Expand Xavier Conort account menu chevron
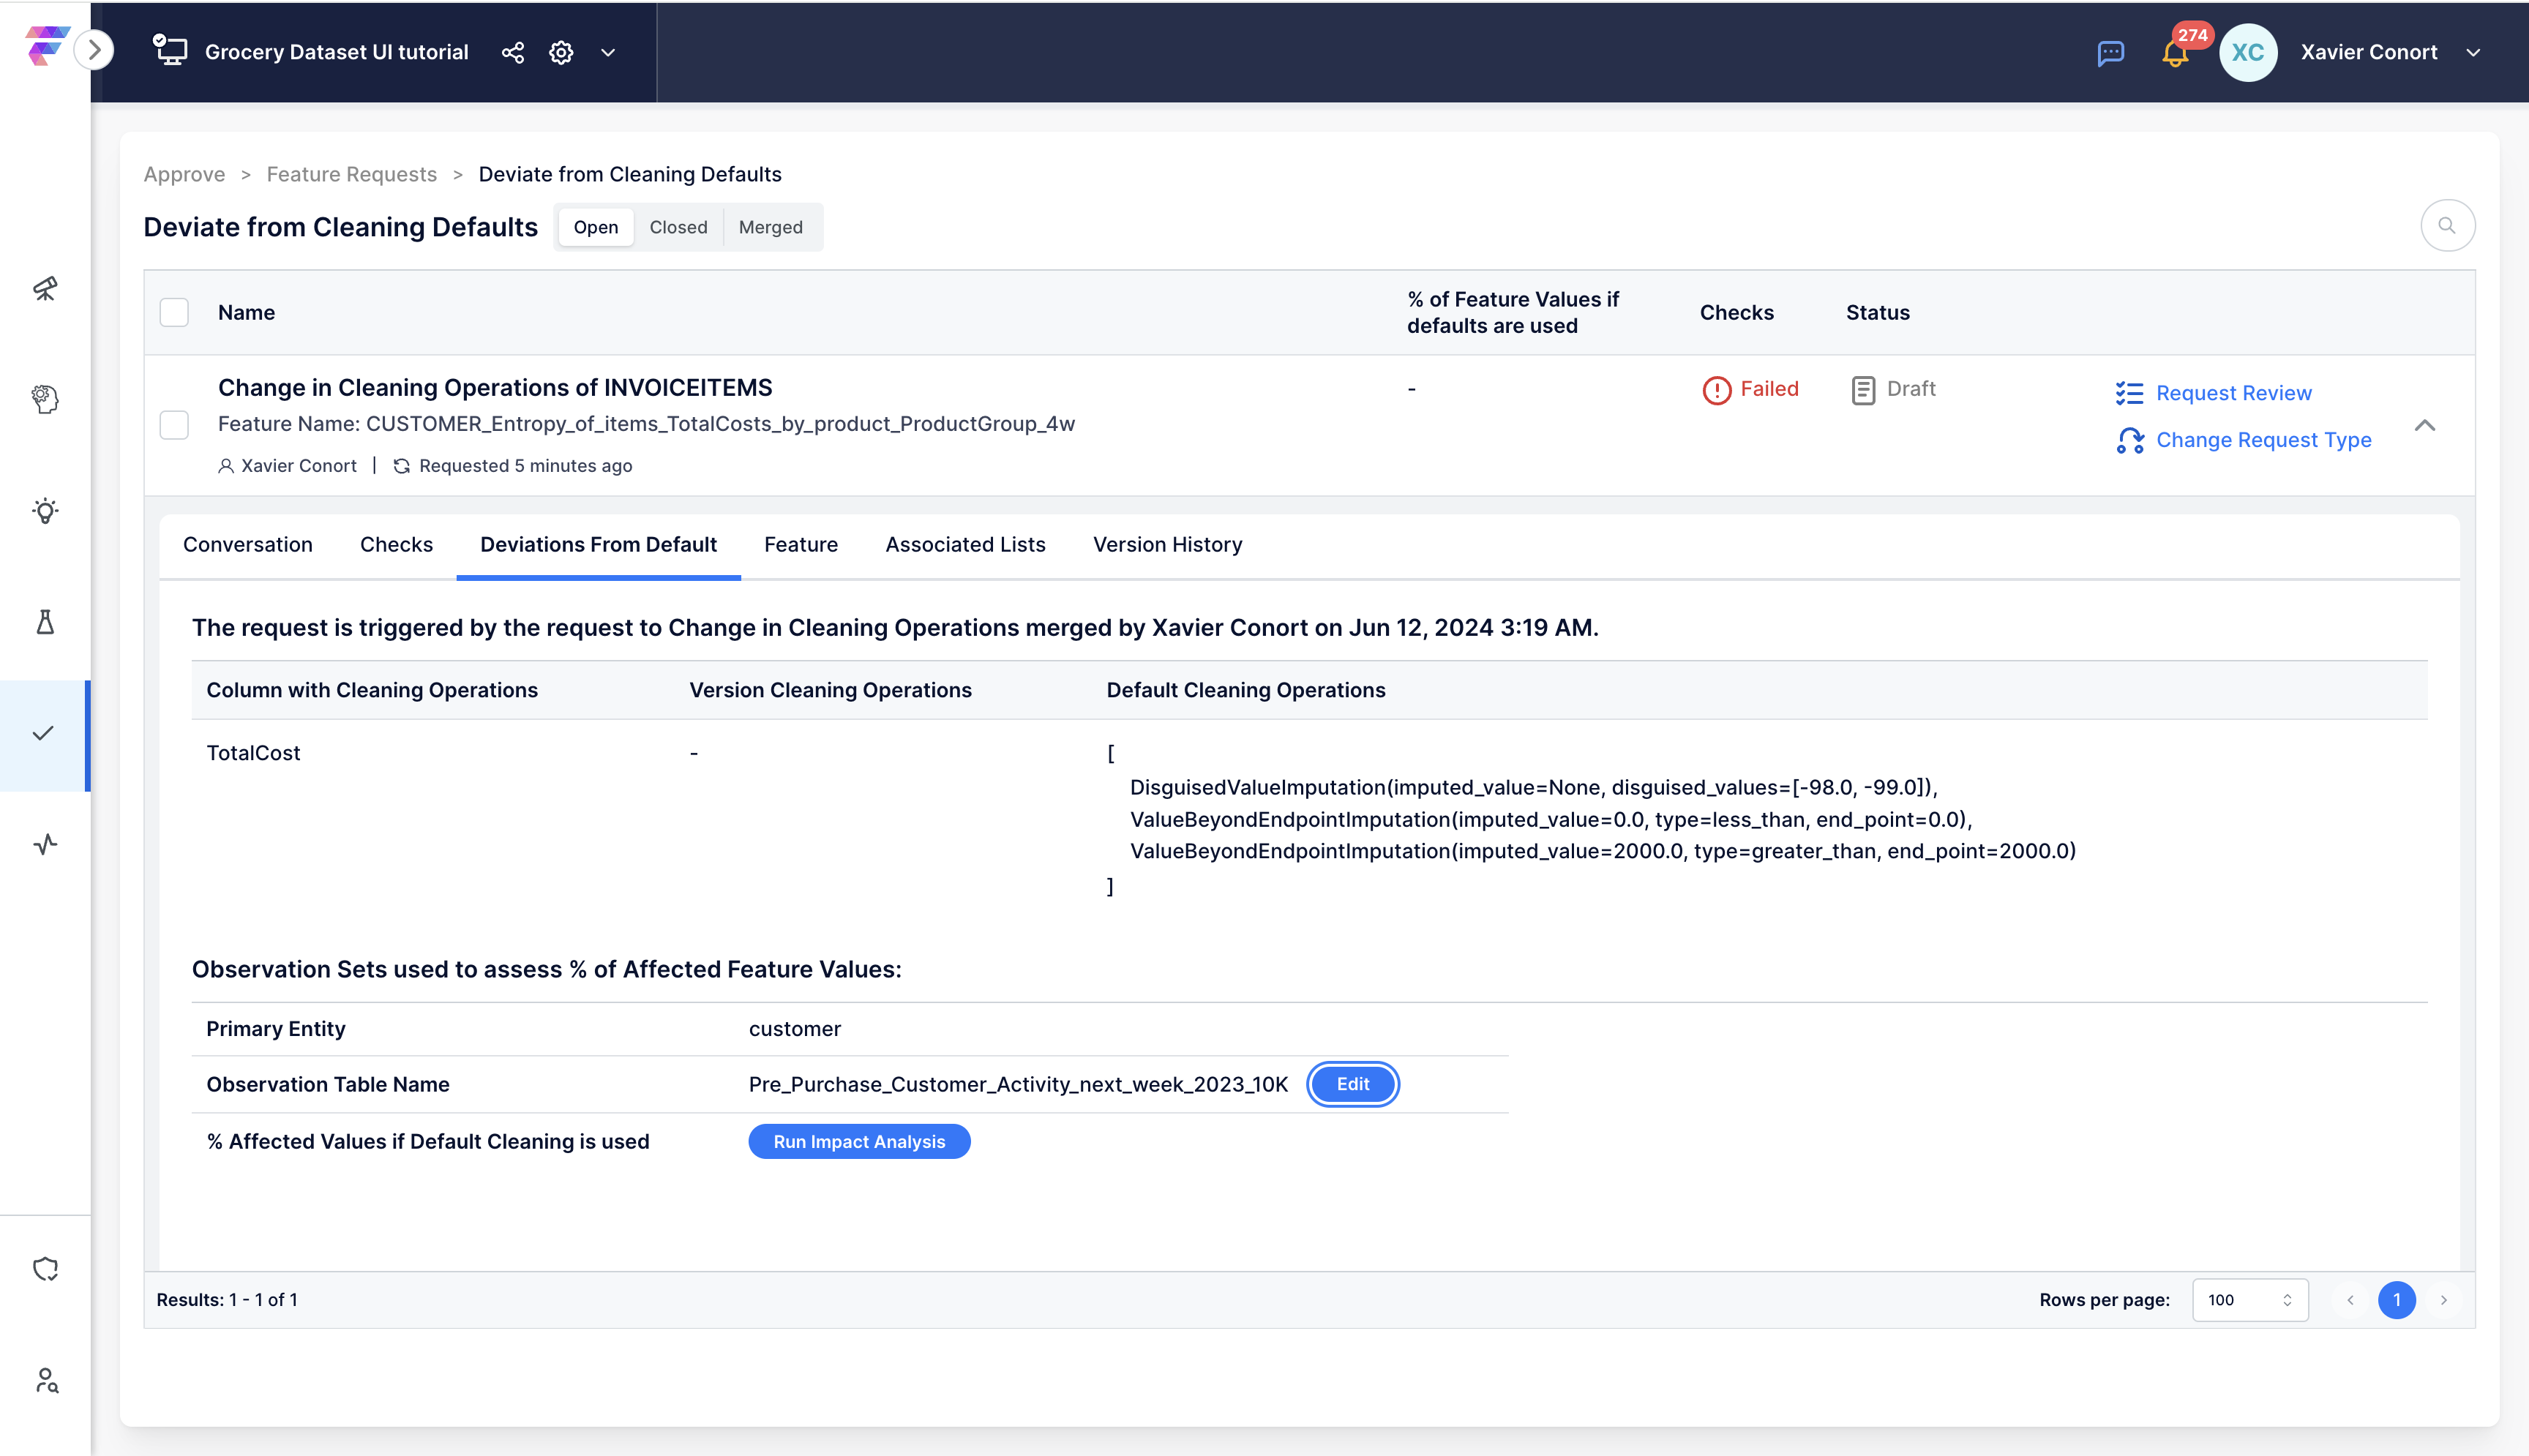2529x1456 pixels. (2473, 52)
